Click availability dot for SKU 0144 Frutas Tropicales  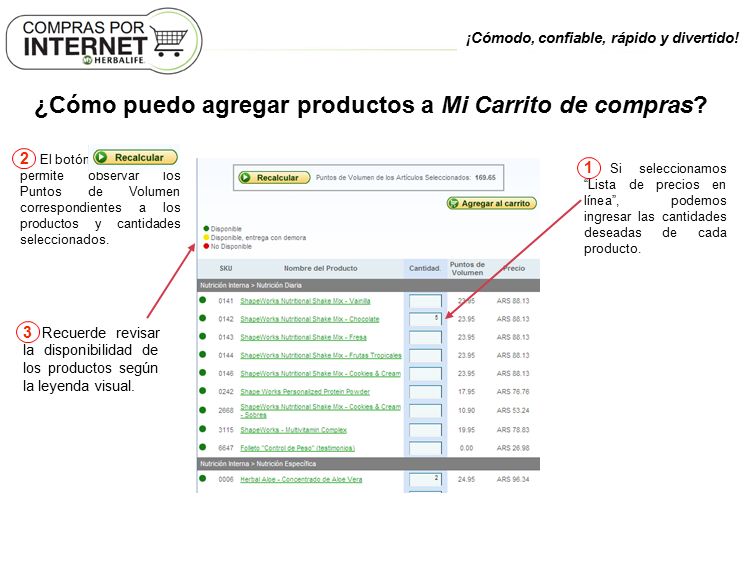coord(203,354)
